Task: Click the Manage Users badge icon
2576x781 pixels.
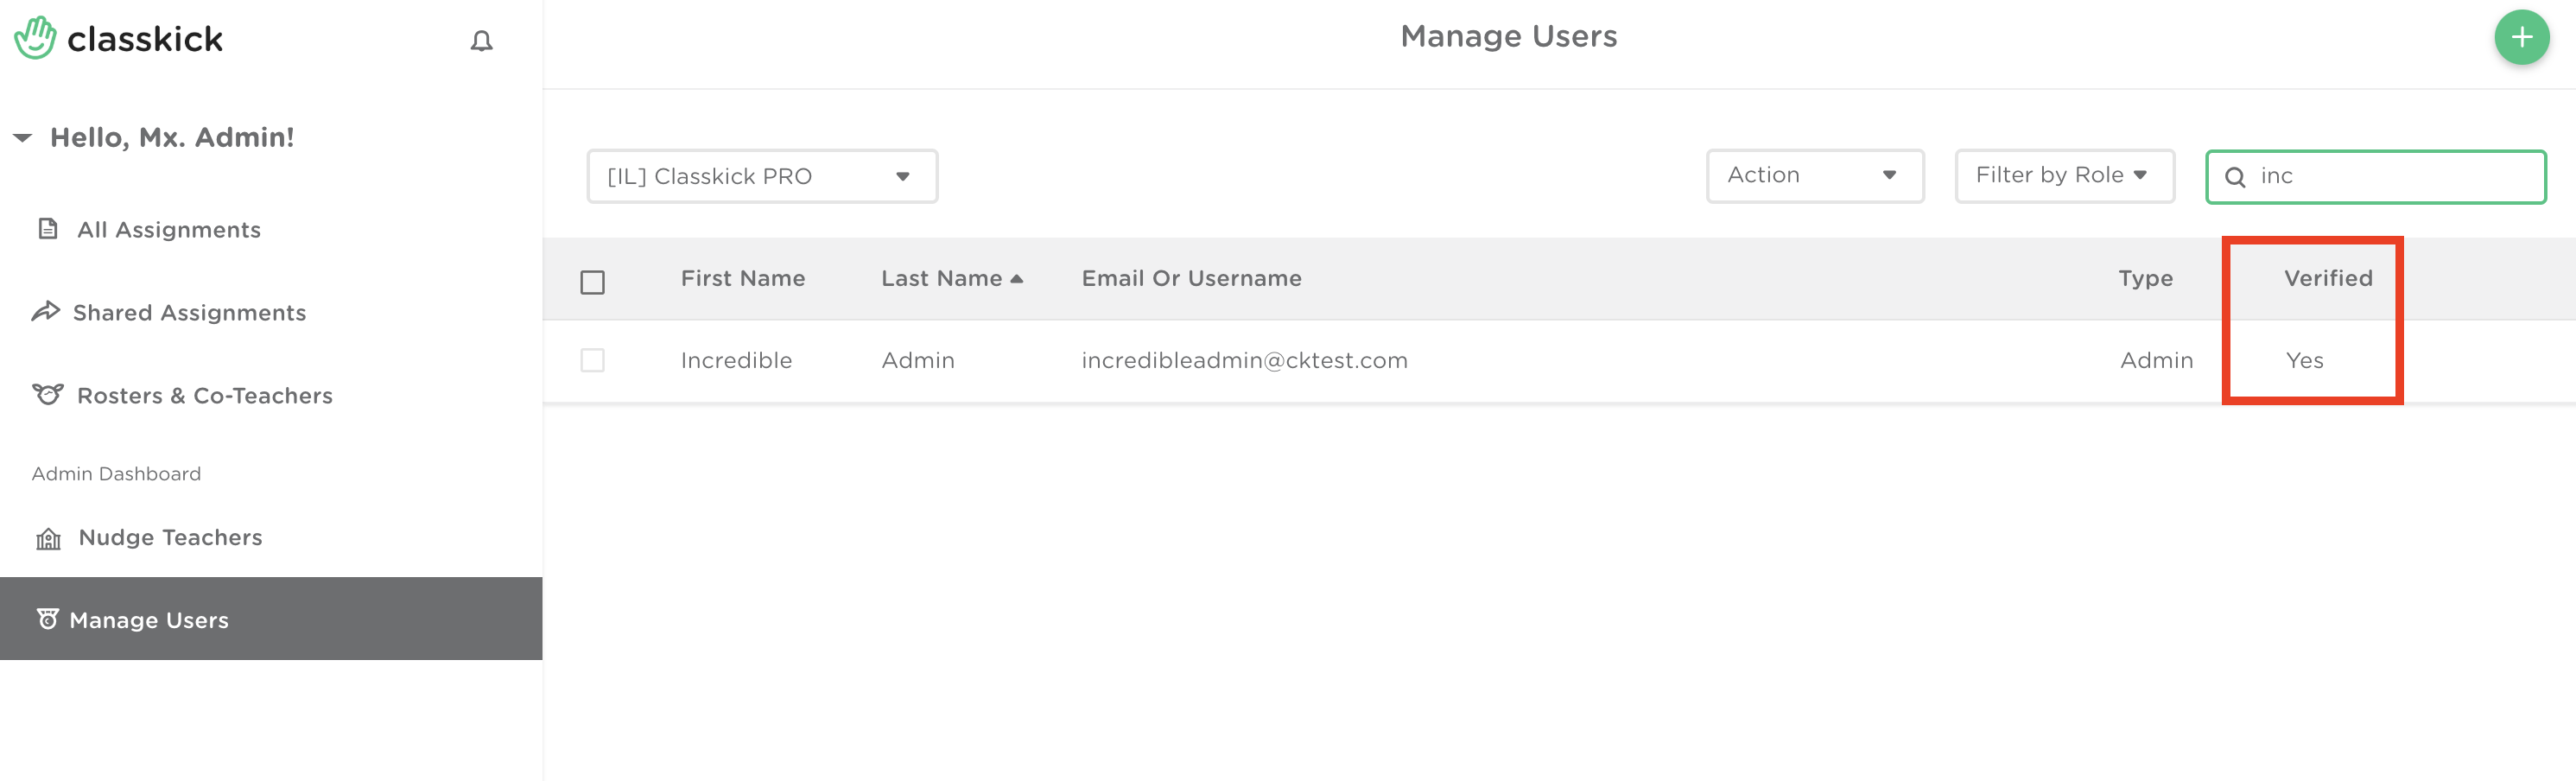Action: [47, 619]
